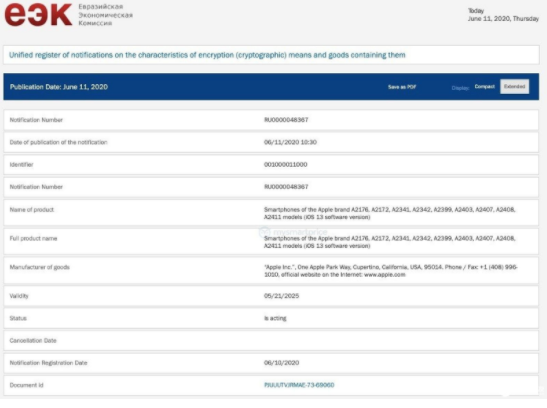Click the EEK logo

click(38, 14)
